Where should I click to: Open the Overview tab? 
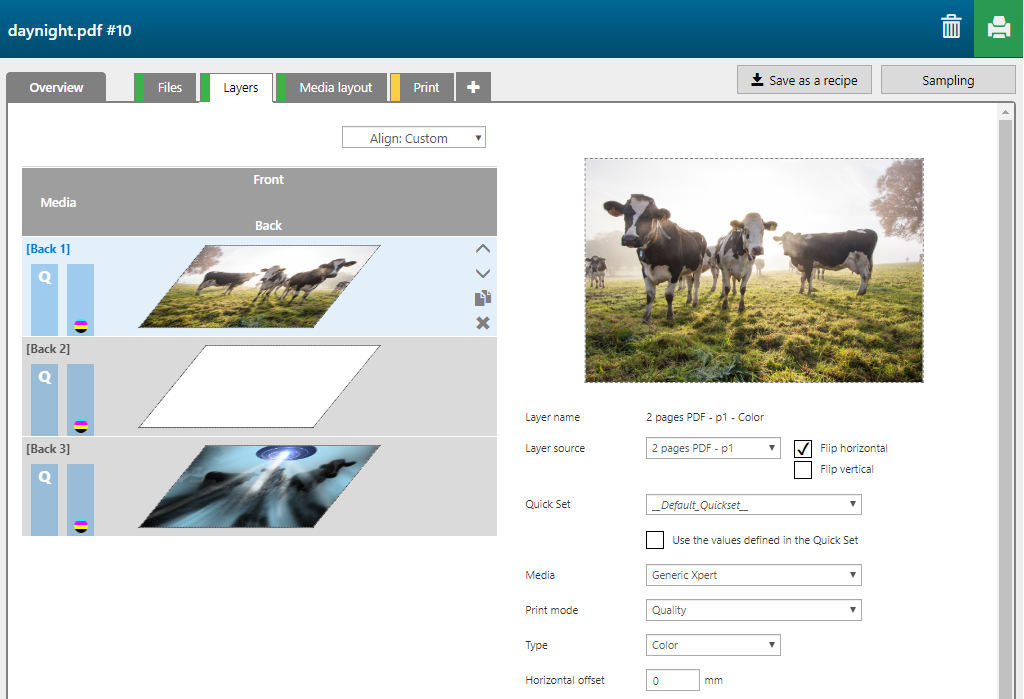click(56, 88)
